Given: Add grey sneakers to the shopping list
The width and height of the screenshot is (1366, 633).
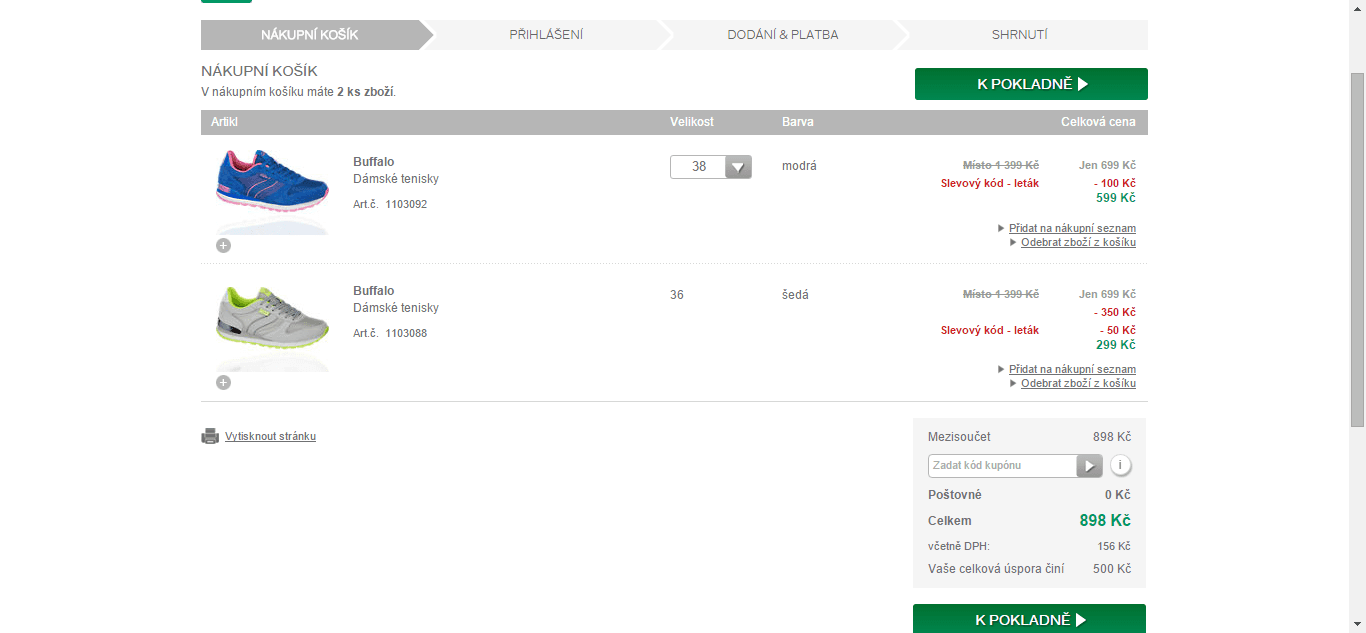Looking at the screenshot, I should tap(1072, 369).
